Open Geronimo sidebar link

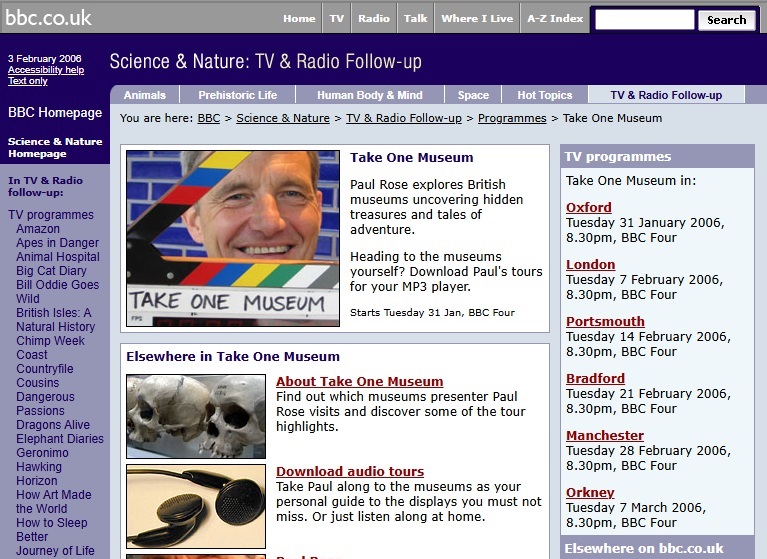point(42,453)
